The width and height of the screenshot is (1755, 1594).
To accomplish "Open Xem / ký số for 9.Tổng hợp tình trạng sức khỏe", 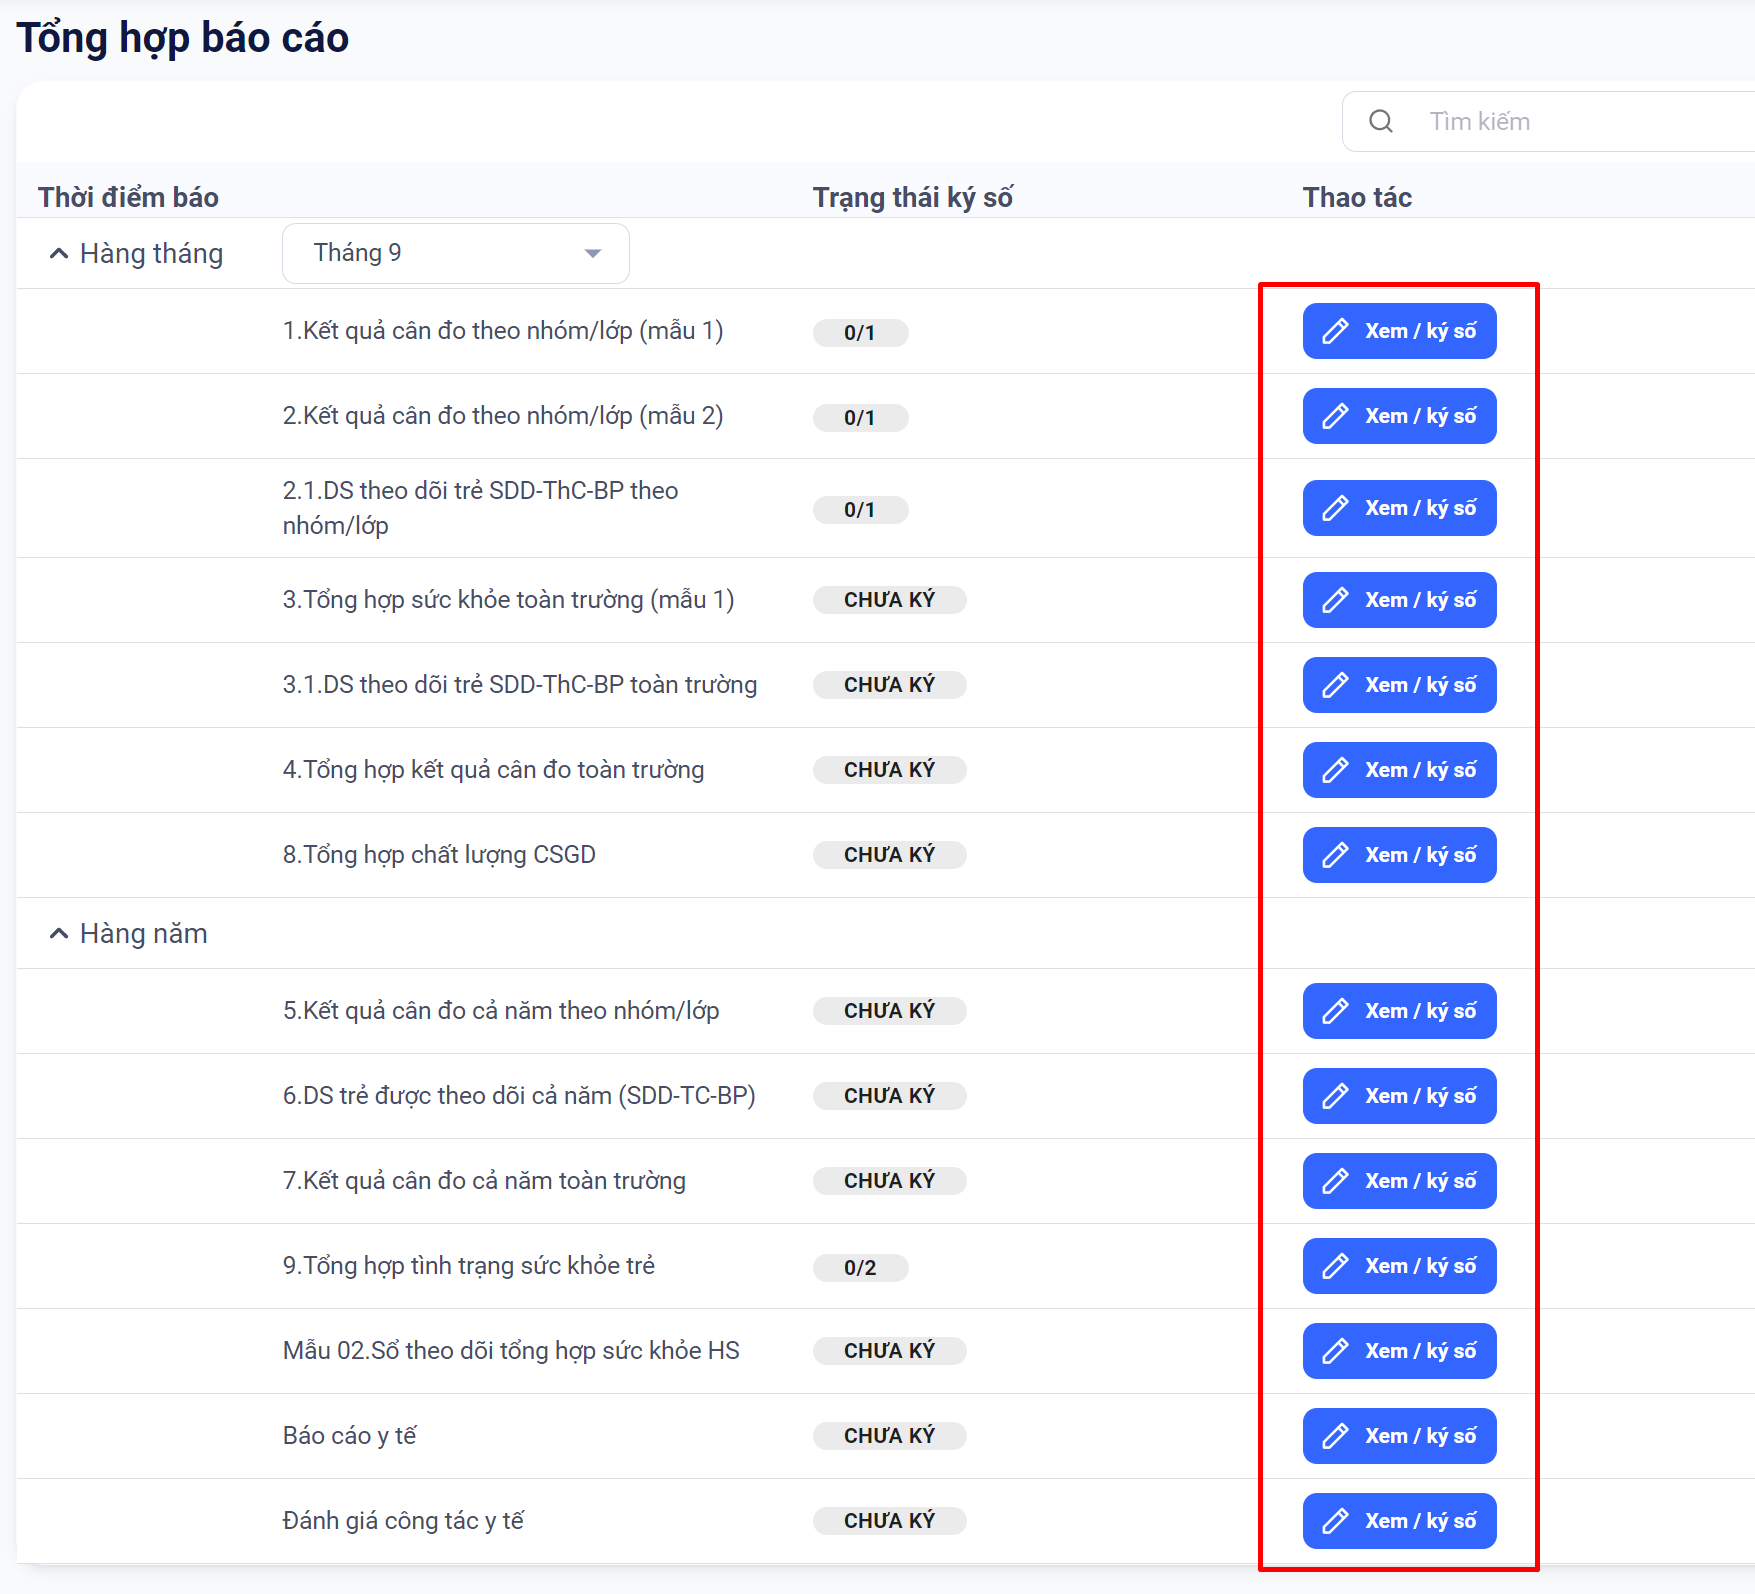I will coord(1399,1266).
